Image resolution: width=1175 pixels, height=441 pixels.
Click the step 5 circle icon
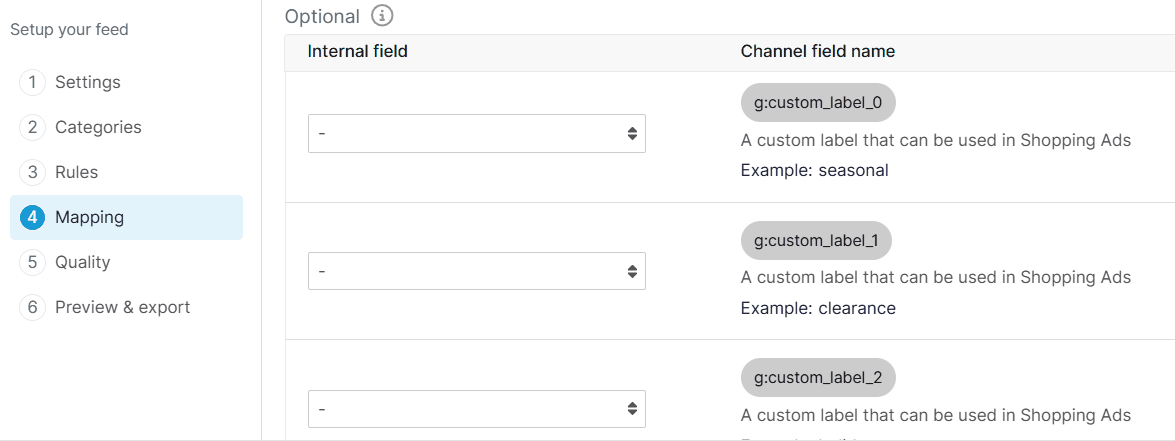pos(32,262)
